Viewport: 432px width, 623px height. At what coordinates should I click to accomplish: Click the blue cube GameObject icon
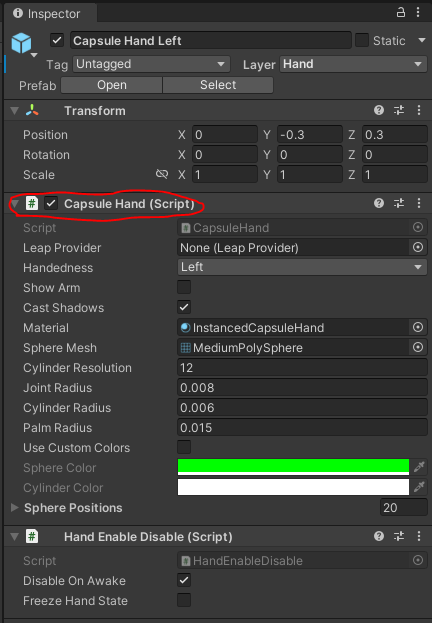click(21, 43)
